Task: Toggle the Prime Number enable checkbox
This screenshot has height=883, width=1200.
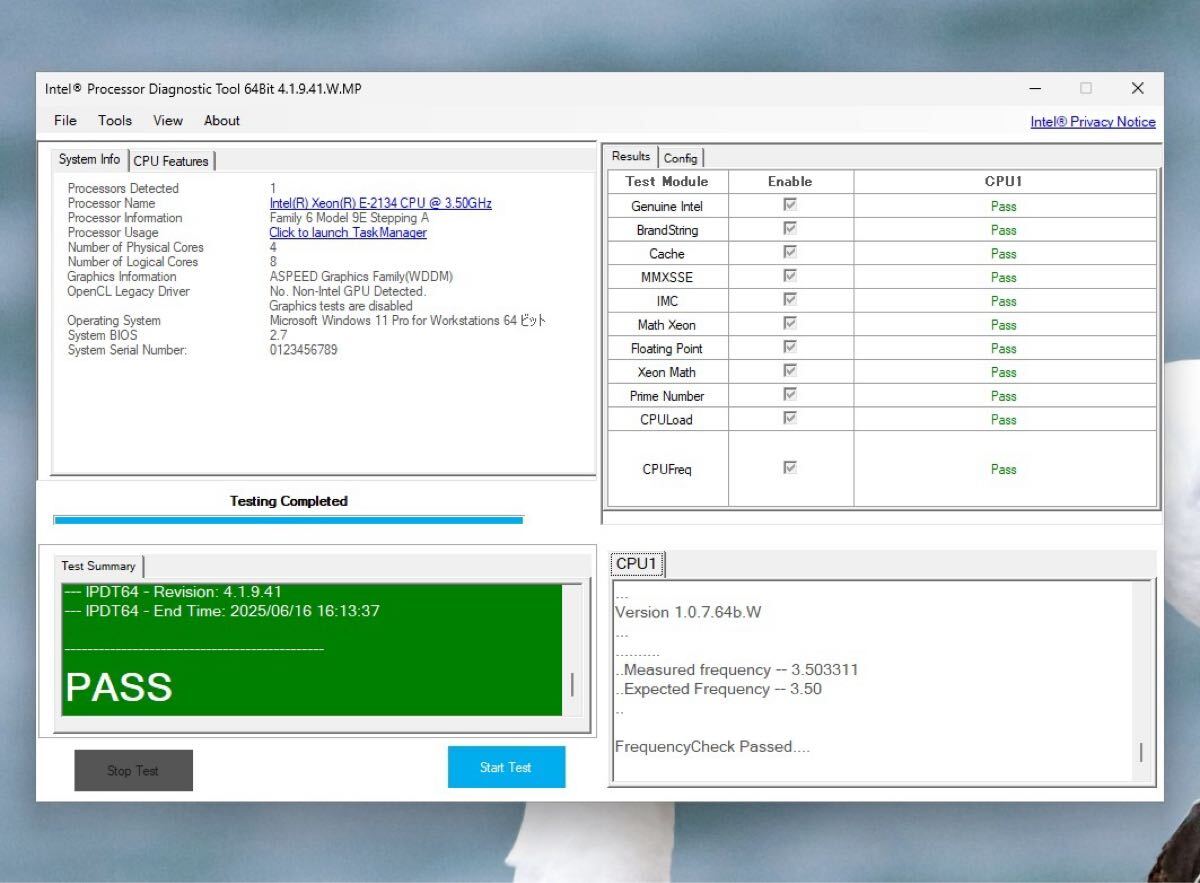Action: click(x=790, y=394)
